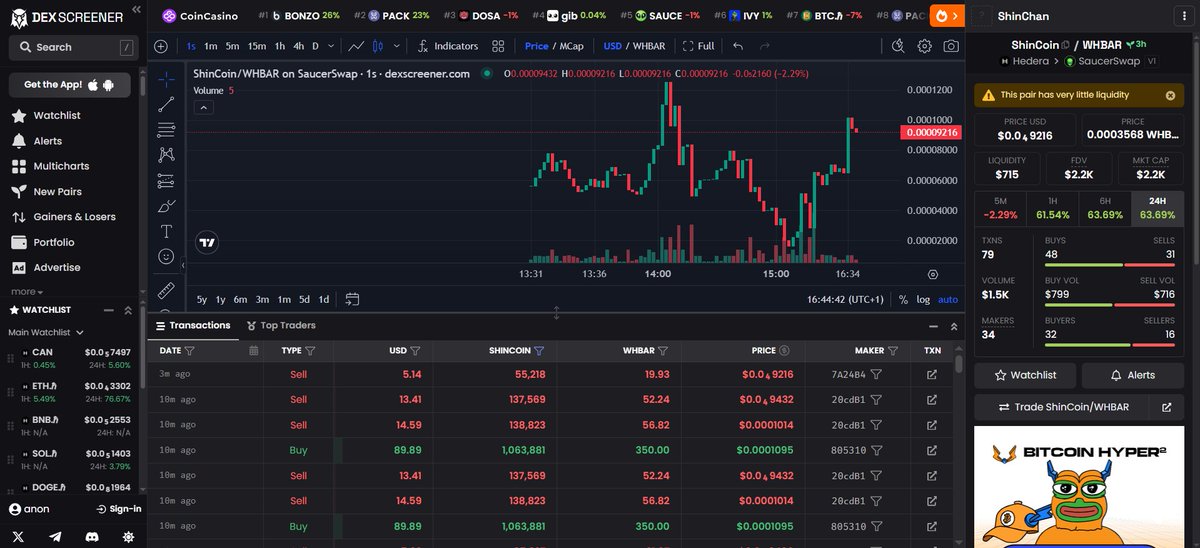Image resolution: width=1200 pixels, height=548 pixels.
Task: Select the crosshair cursor tool
Action: (166, 78)
